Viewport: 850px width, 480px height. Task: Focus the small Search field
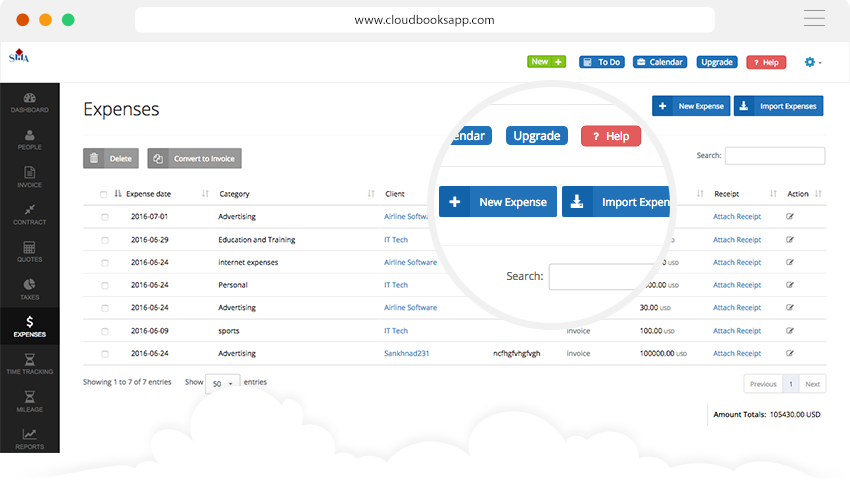[775, 156]
